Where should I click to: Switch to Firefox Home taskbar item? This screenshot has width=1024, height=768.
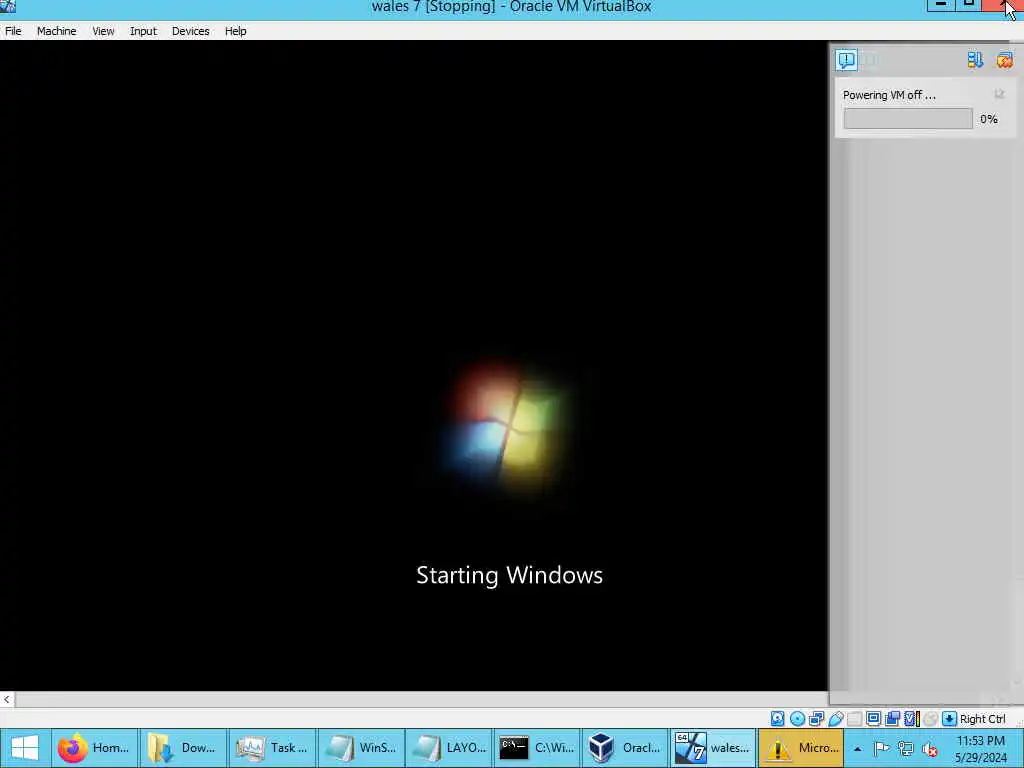(95, 748)
